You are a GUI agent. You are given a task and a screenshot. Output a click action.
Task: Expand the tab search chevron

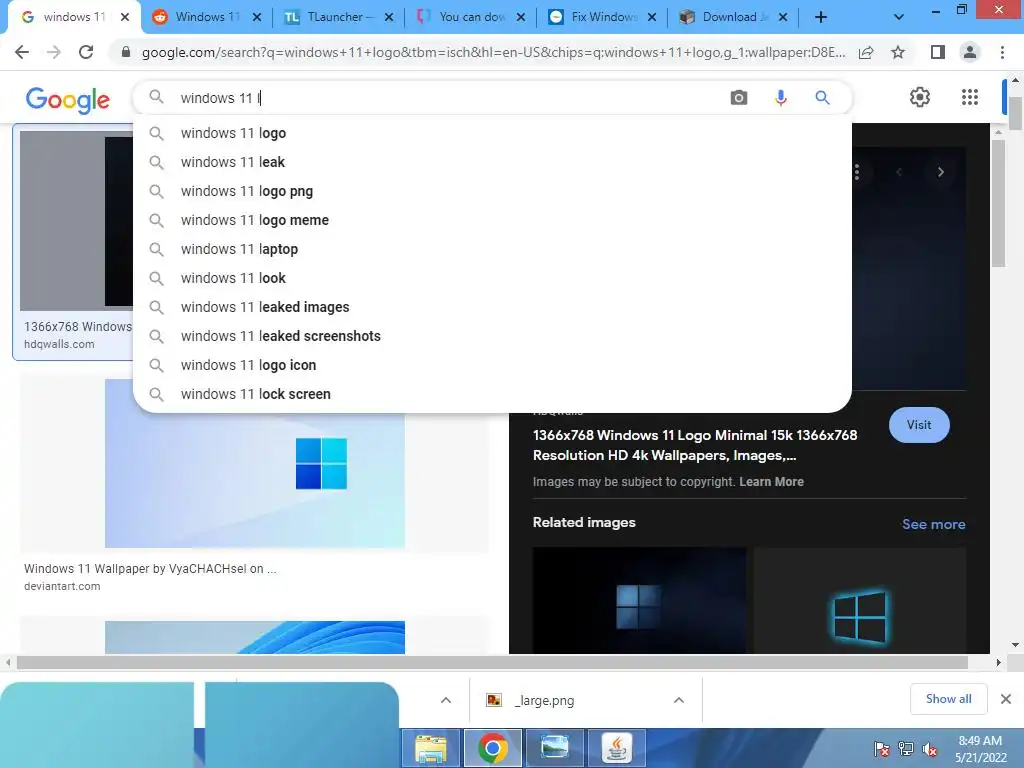click(x=899, y=18)
